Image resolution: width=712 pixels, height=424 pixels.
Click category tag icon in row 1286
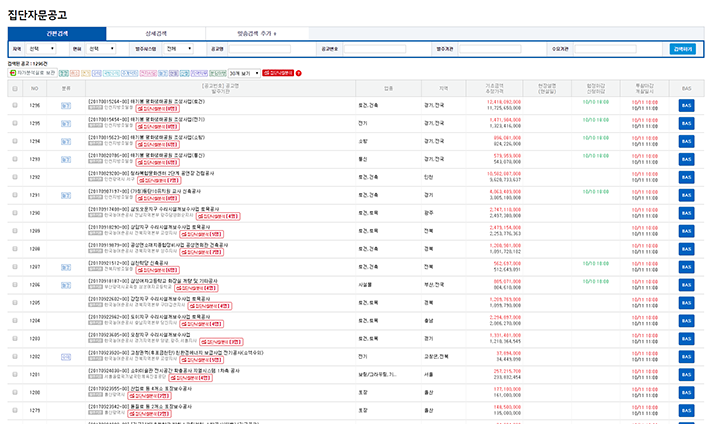[x=66, y=285]
